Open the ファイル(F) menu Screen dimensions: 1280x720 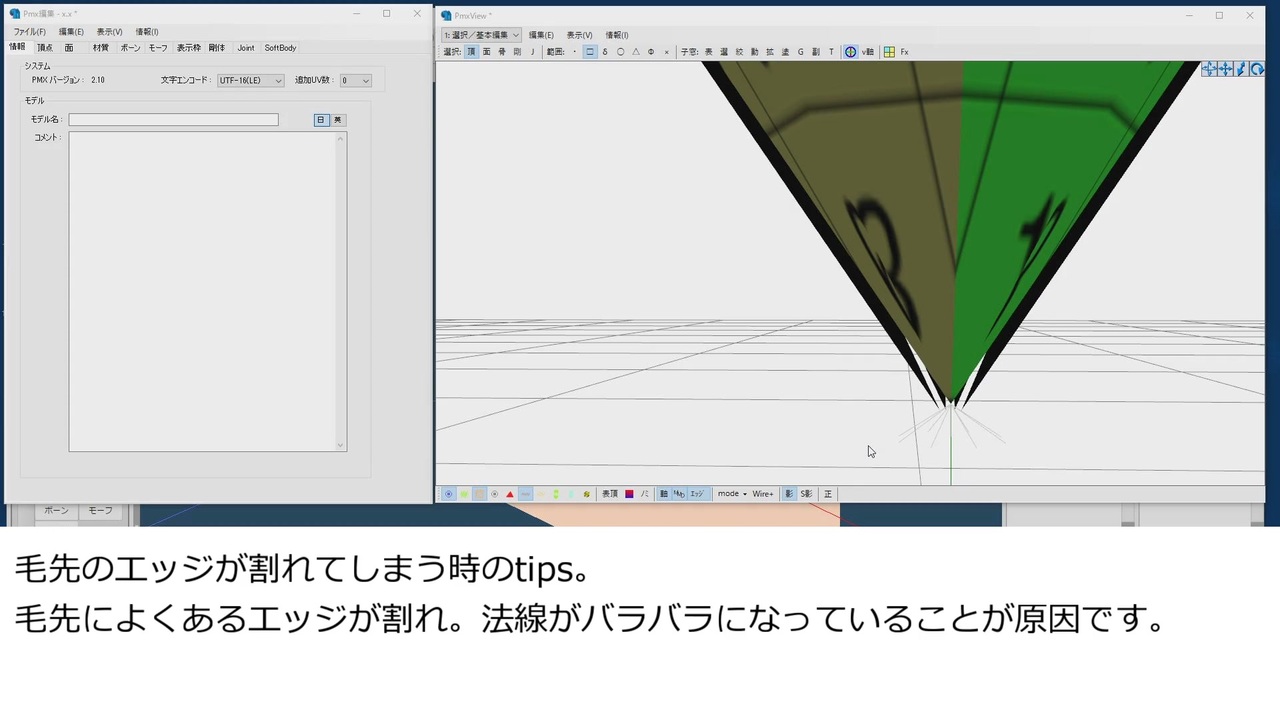(29, 32)
